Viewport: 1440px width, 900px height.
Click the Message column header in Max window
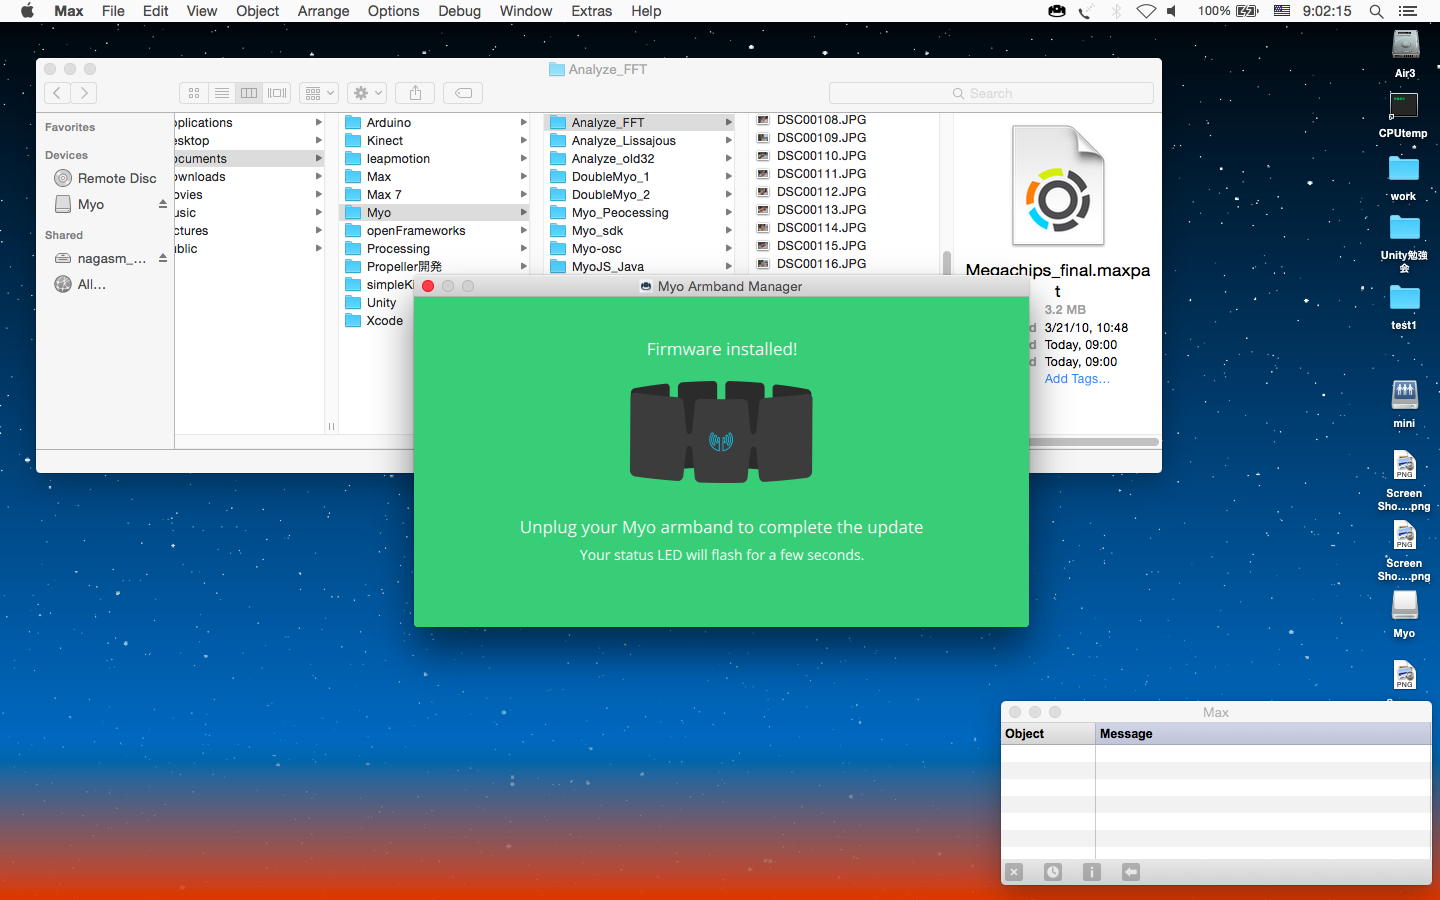(x=1264, y=733)
